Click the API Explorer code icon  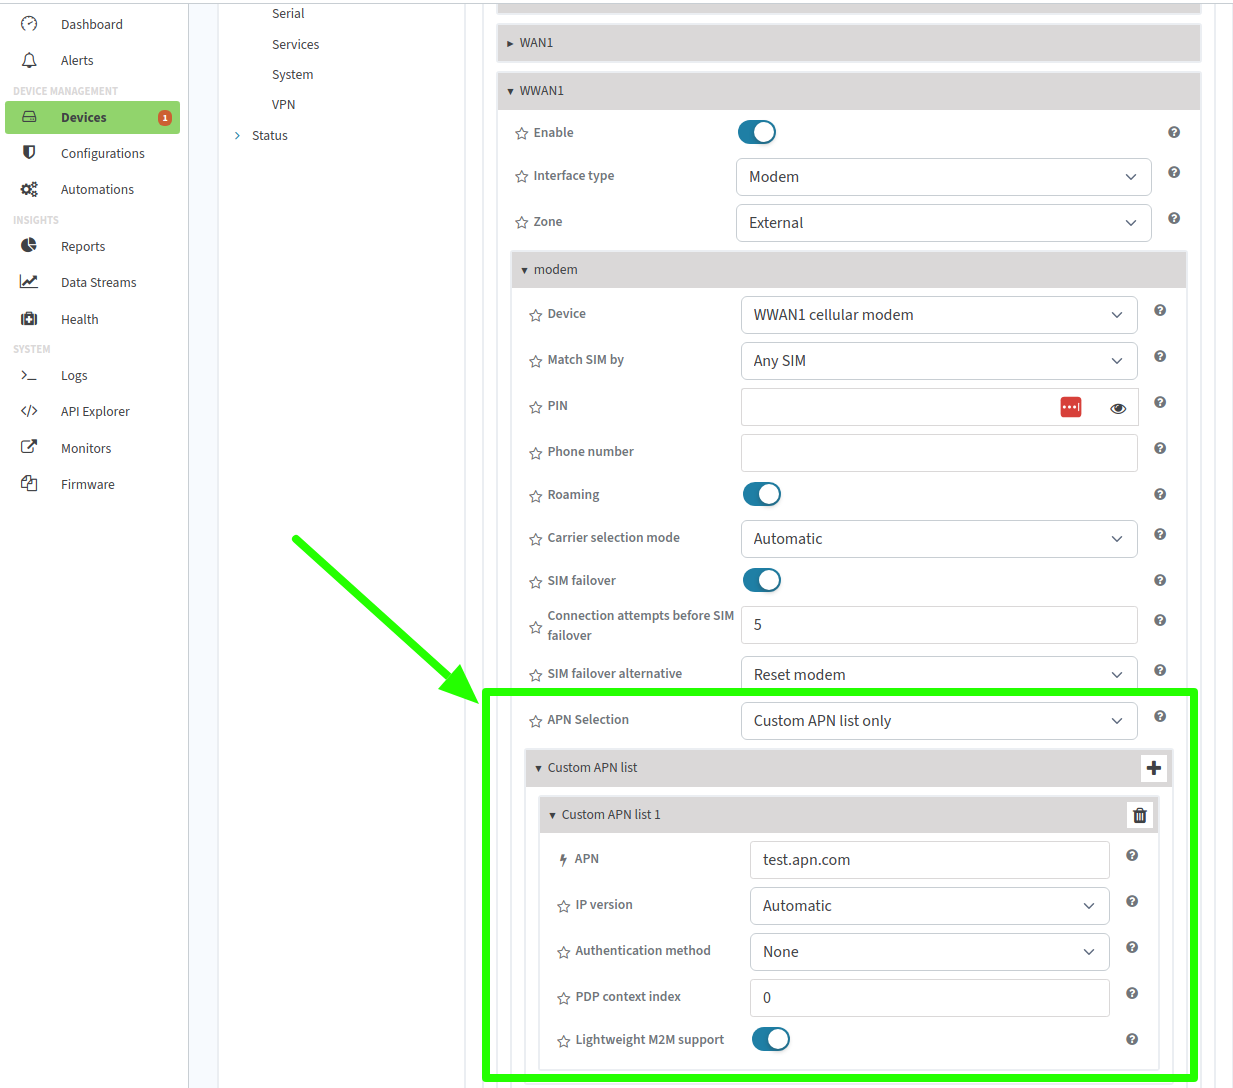[x=29, y=411]
